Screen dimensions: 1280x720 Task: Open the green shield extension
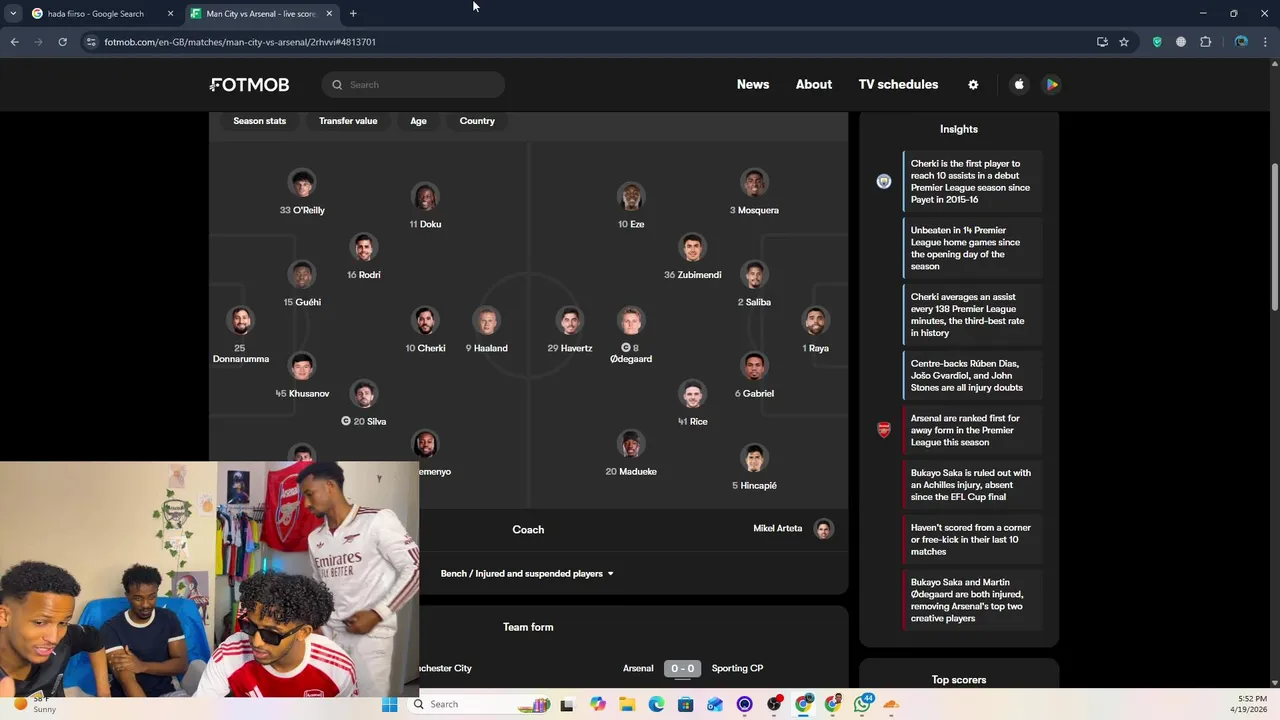click(x=1157, y=42)
